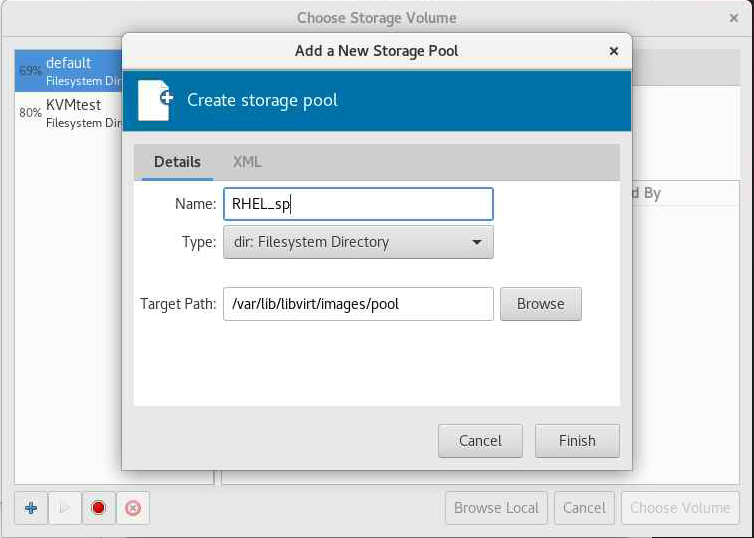Click the Name field containing RHEL_sp
This screenshot has width=754, height=538.
[x=358, y=204]
